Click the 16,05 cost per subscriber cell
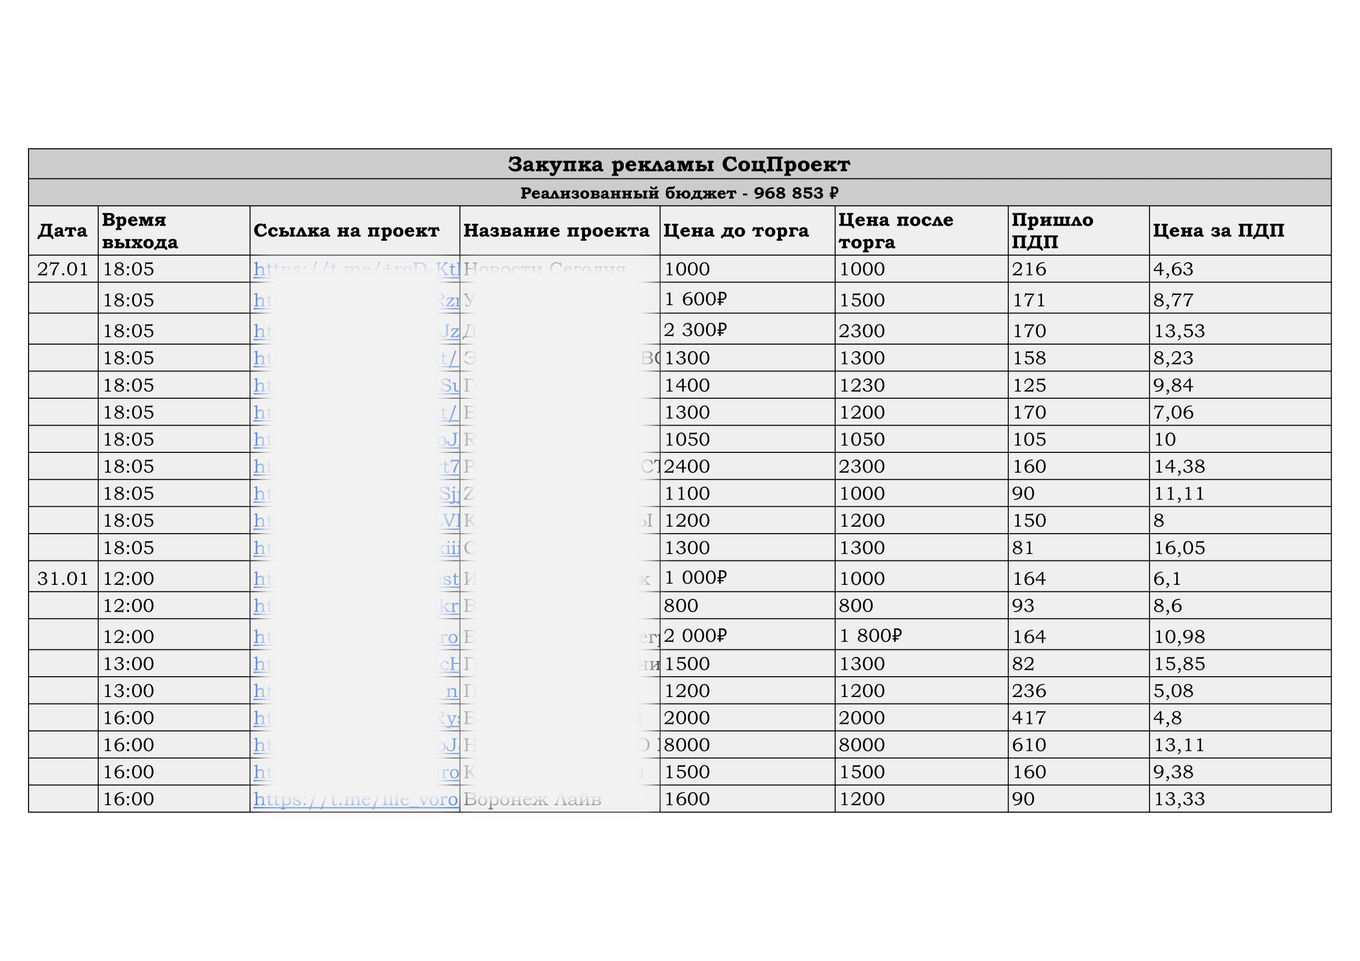 coord(1240,548)
